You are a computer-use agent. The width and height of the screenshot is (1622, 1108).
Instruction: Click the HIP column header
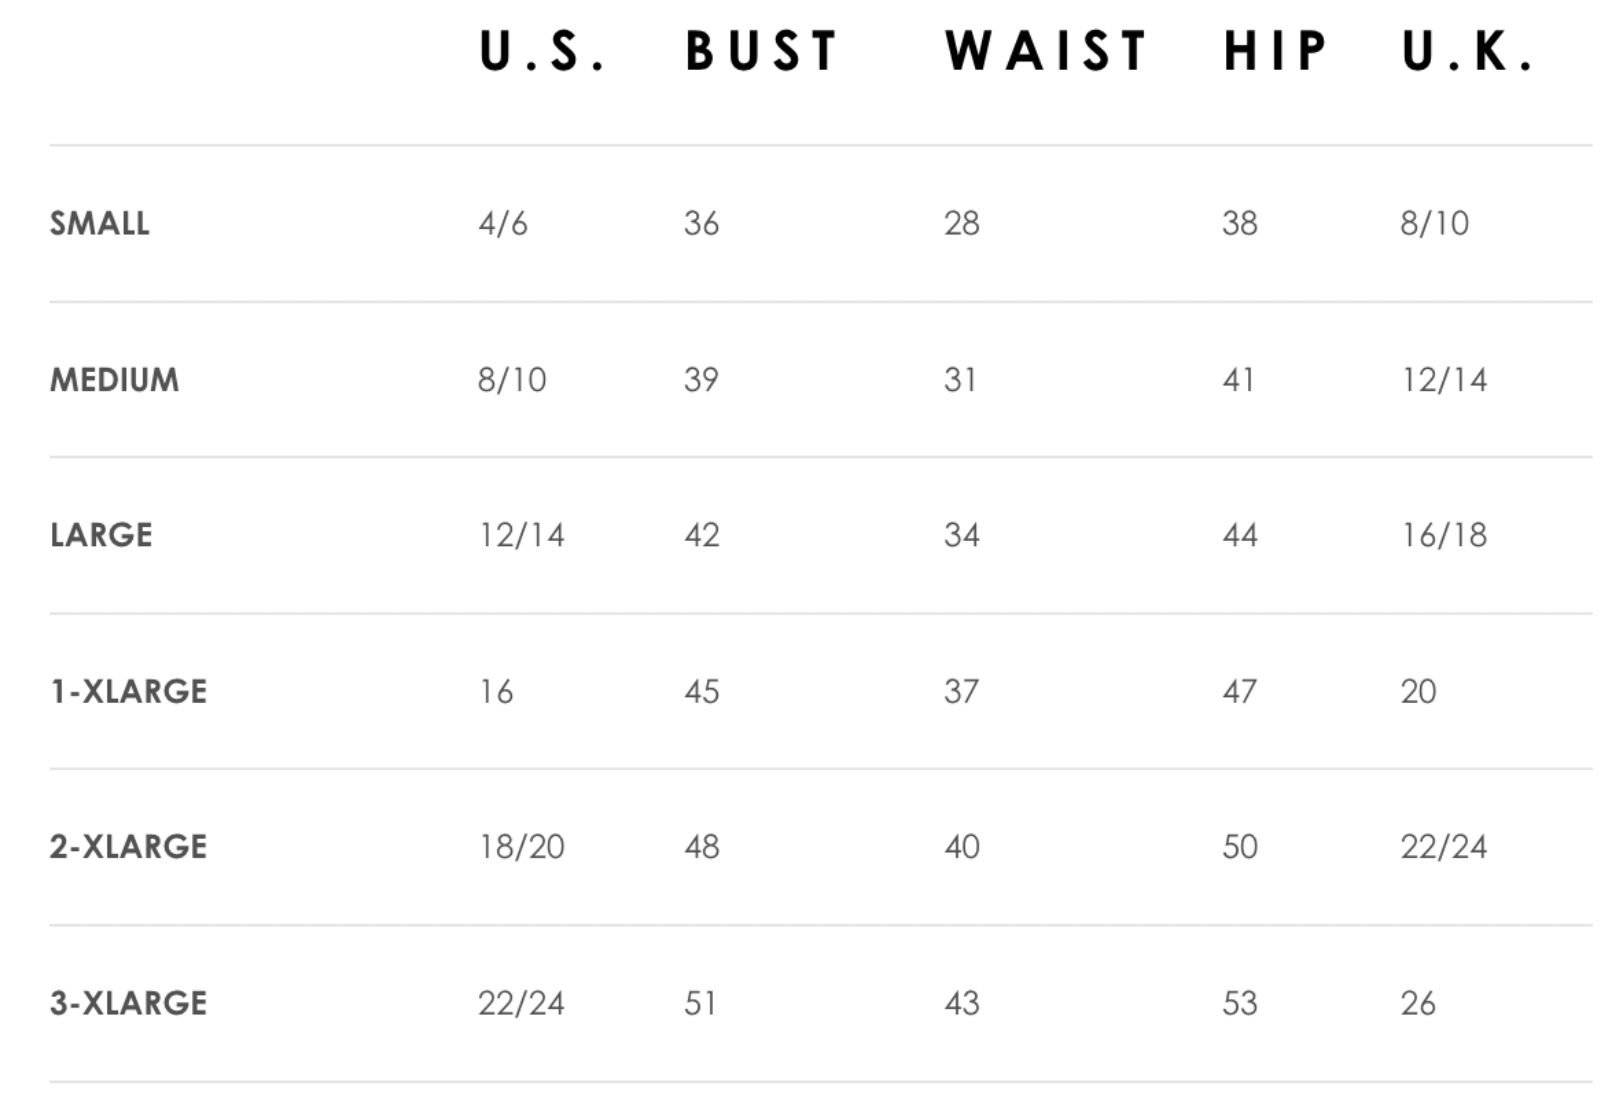(x=1275, y=51)
